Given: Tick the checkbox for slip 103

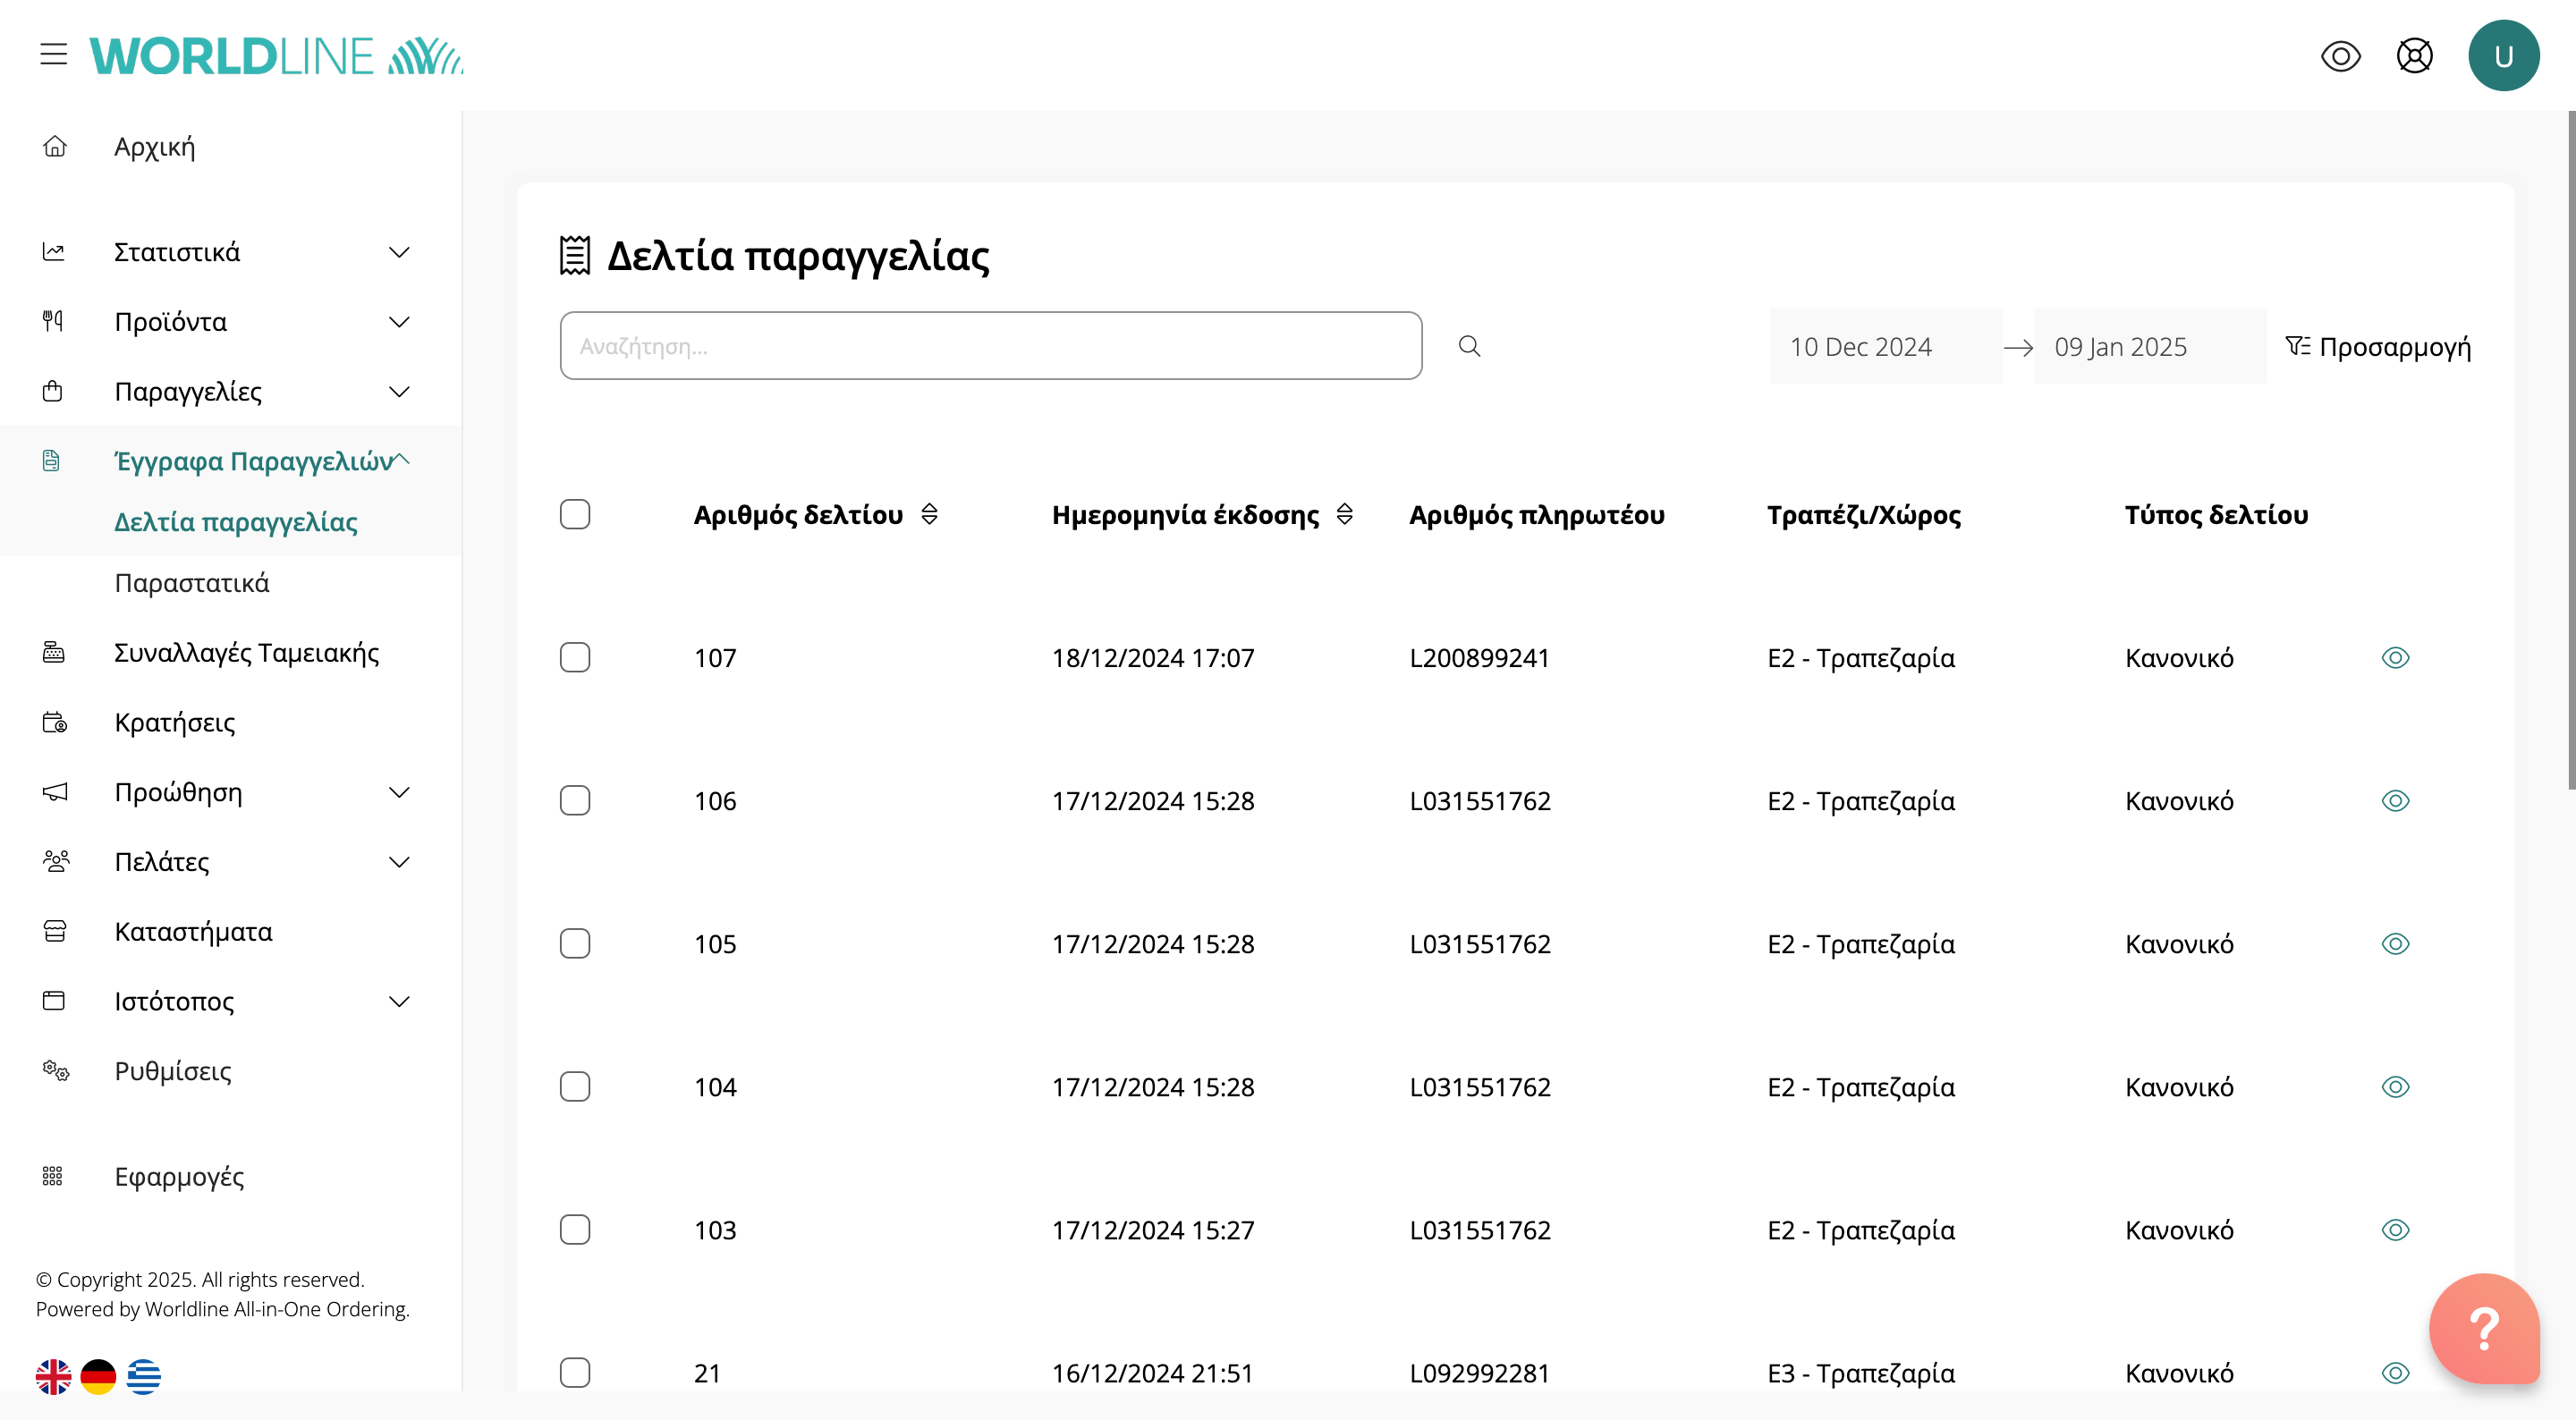Looking at the screenshot, I should [x=575, y=1230].
